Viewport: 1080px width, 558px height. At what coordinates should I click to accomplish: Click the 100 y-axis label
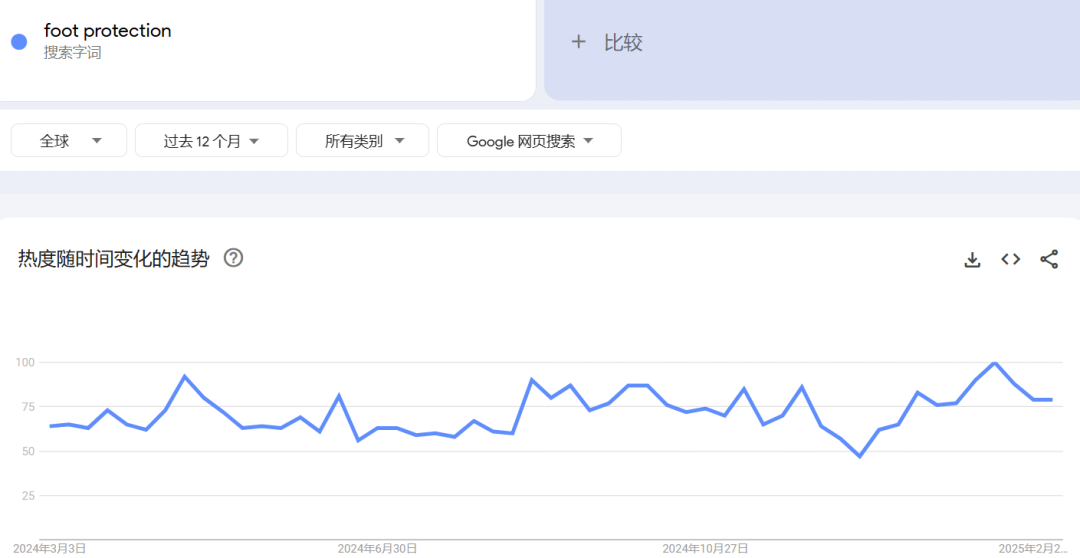pyautogui.click(x=25, y=362)
